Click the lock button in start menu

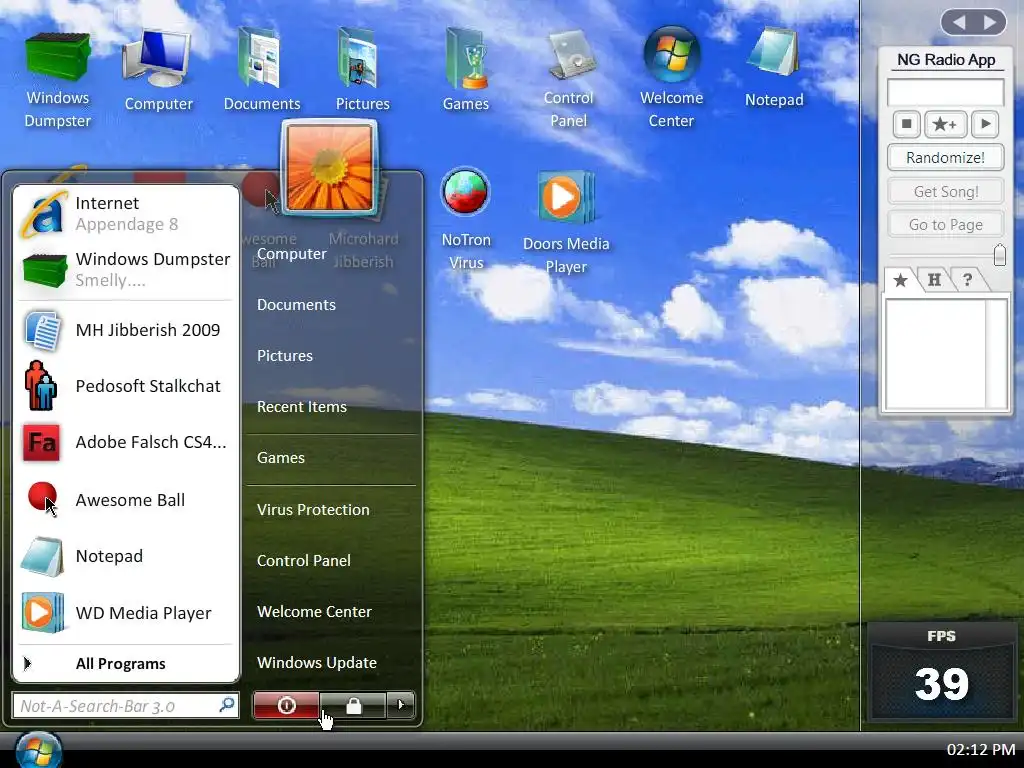coord(353,705)
